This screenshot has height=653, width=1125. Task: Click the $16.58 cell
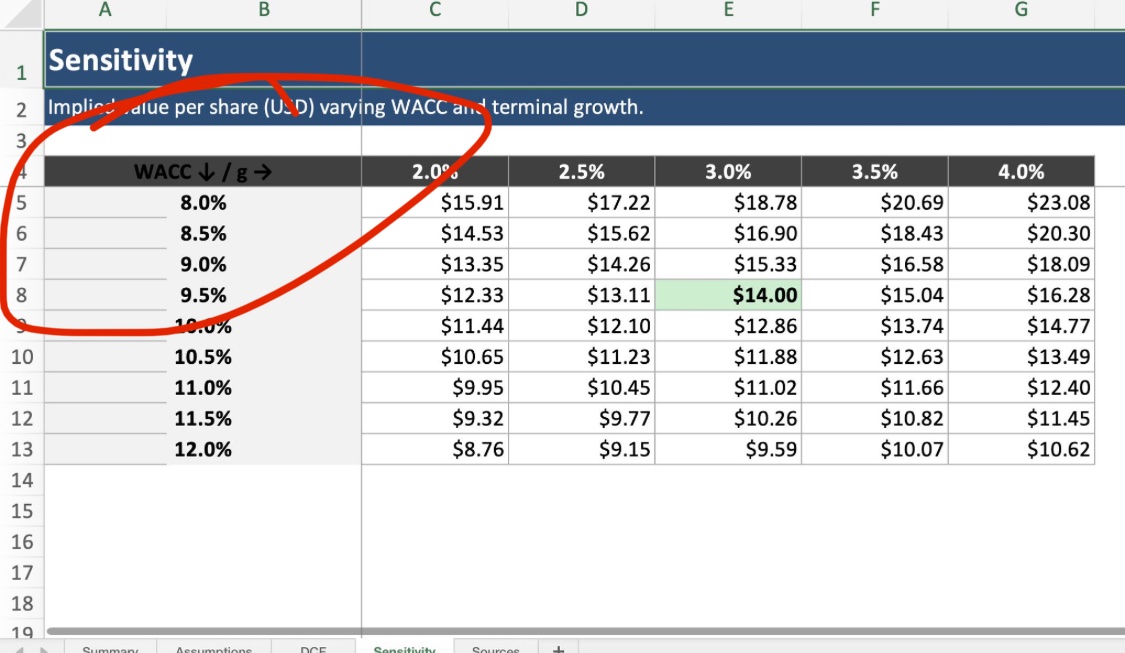click(875, 264)
